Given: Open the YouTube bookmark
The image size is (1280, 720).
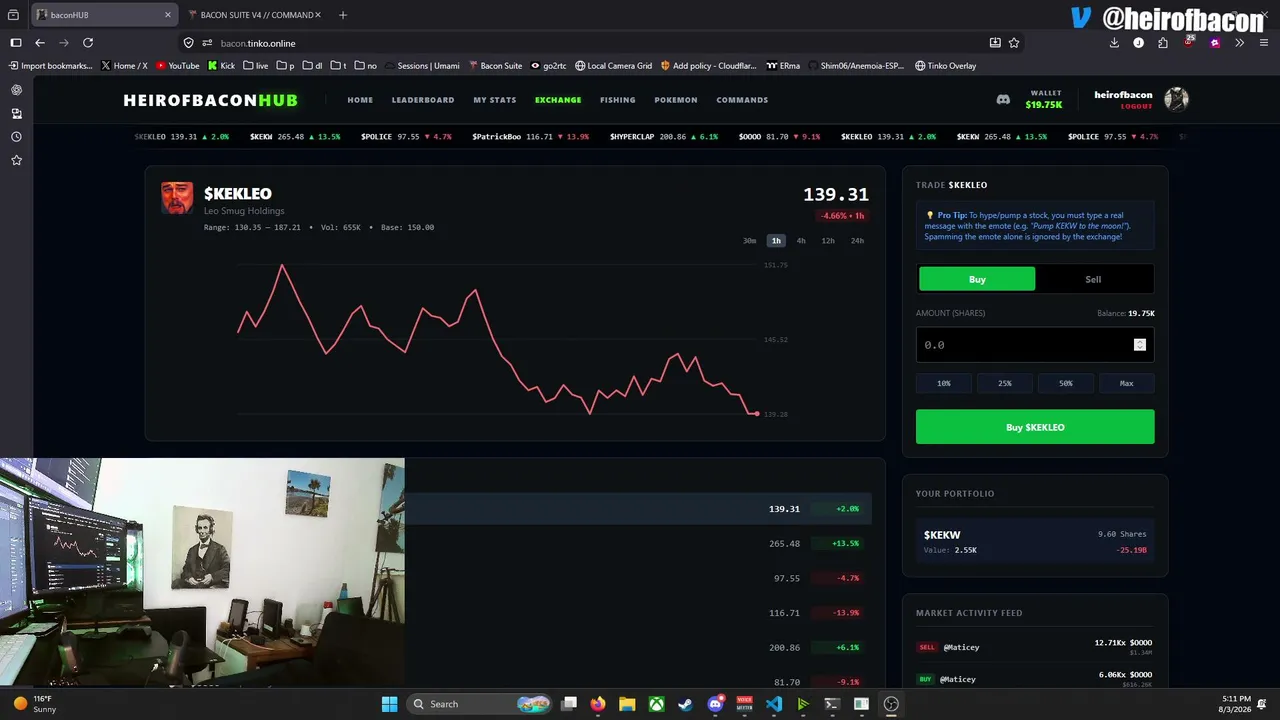Looking at the screenshot, I should point(178,66).
